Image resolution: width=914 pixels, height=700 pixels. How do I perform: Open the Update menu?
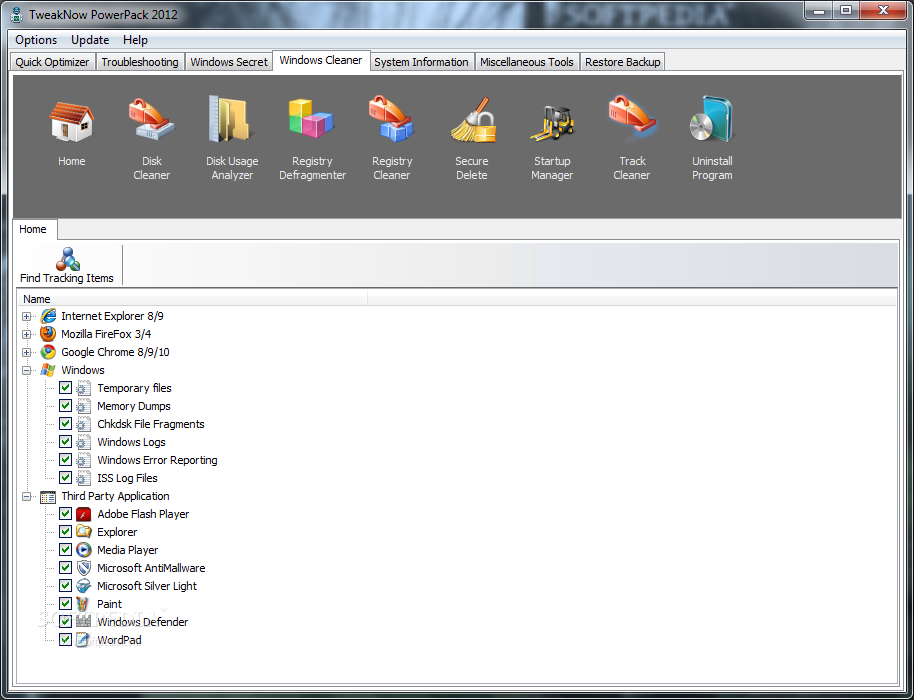point(90,40)
